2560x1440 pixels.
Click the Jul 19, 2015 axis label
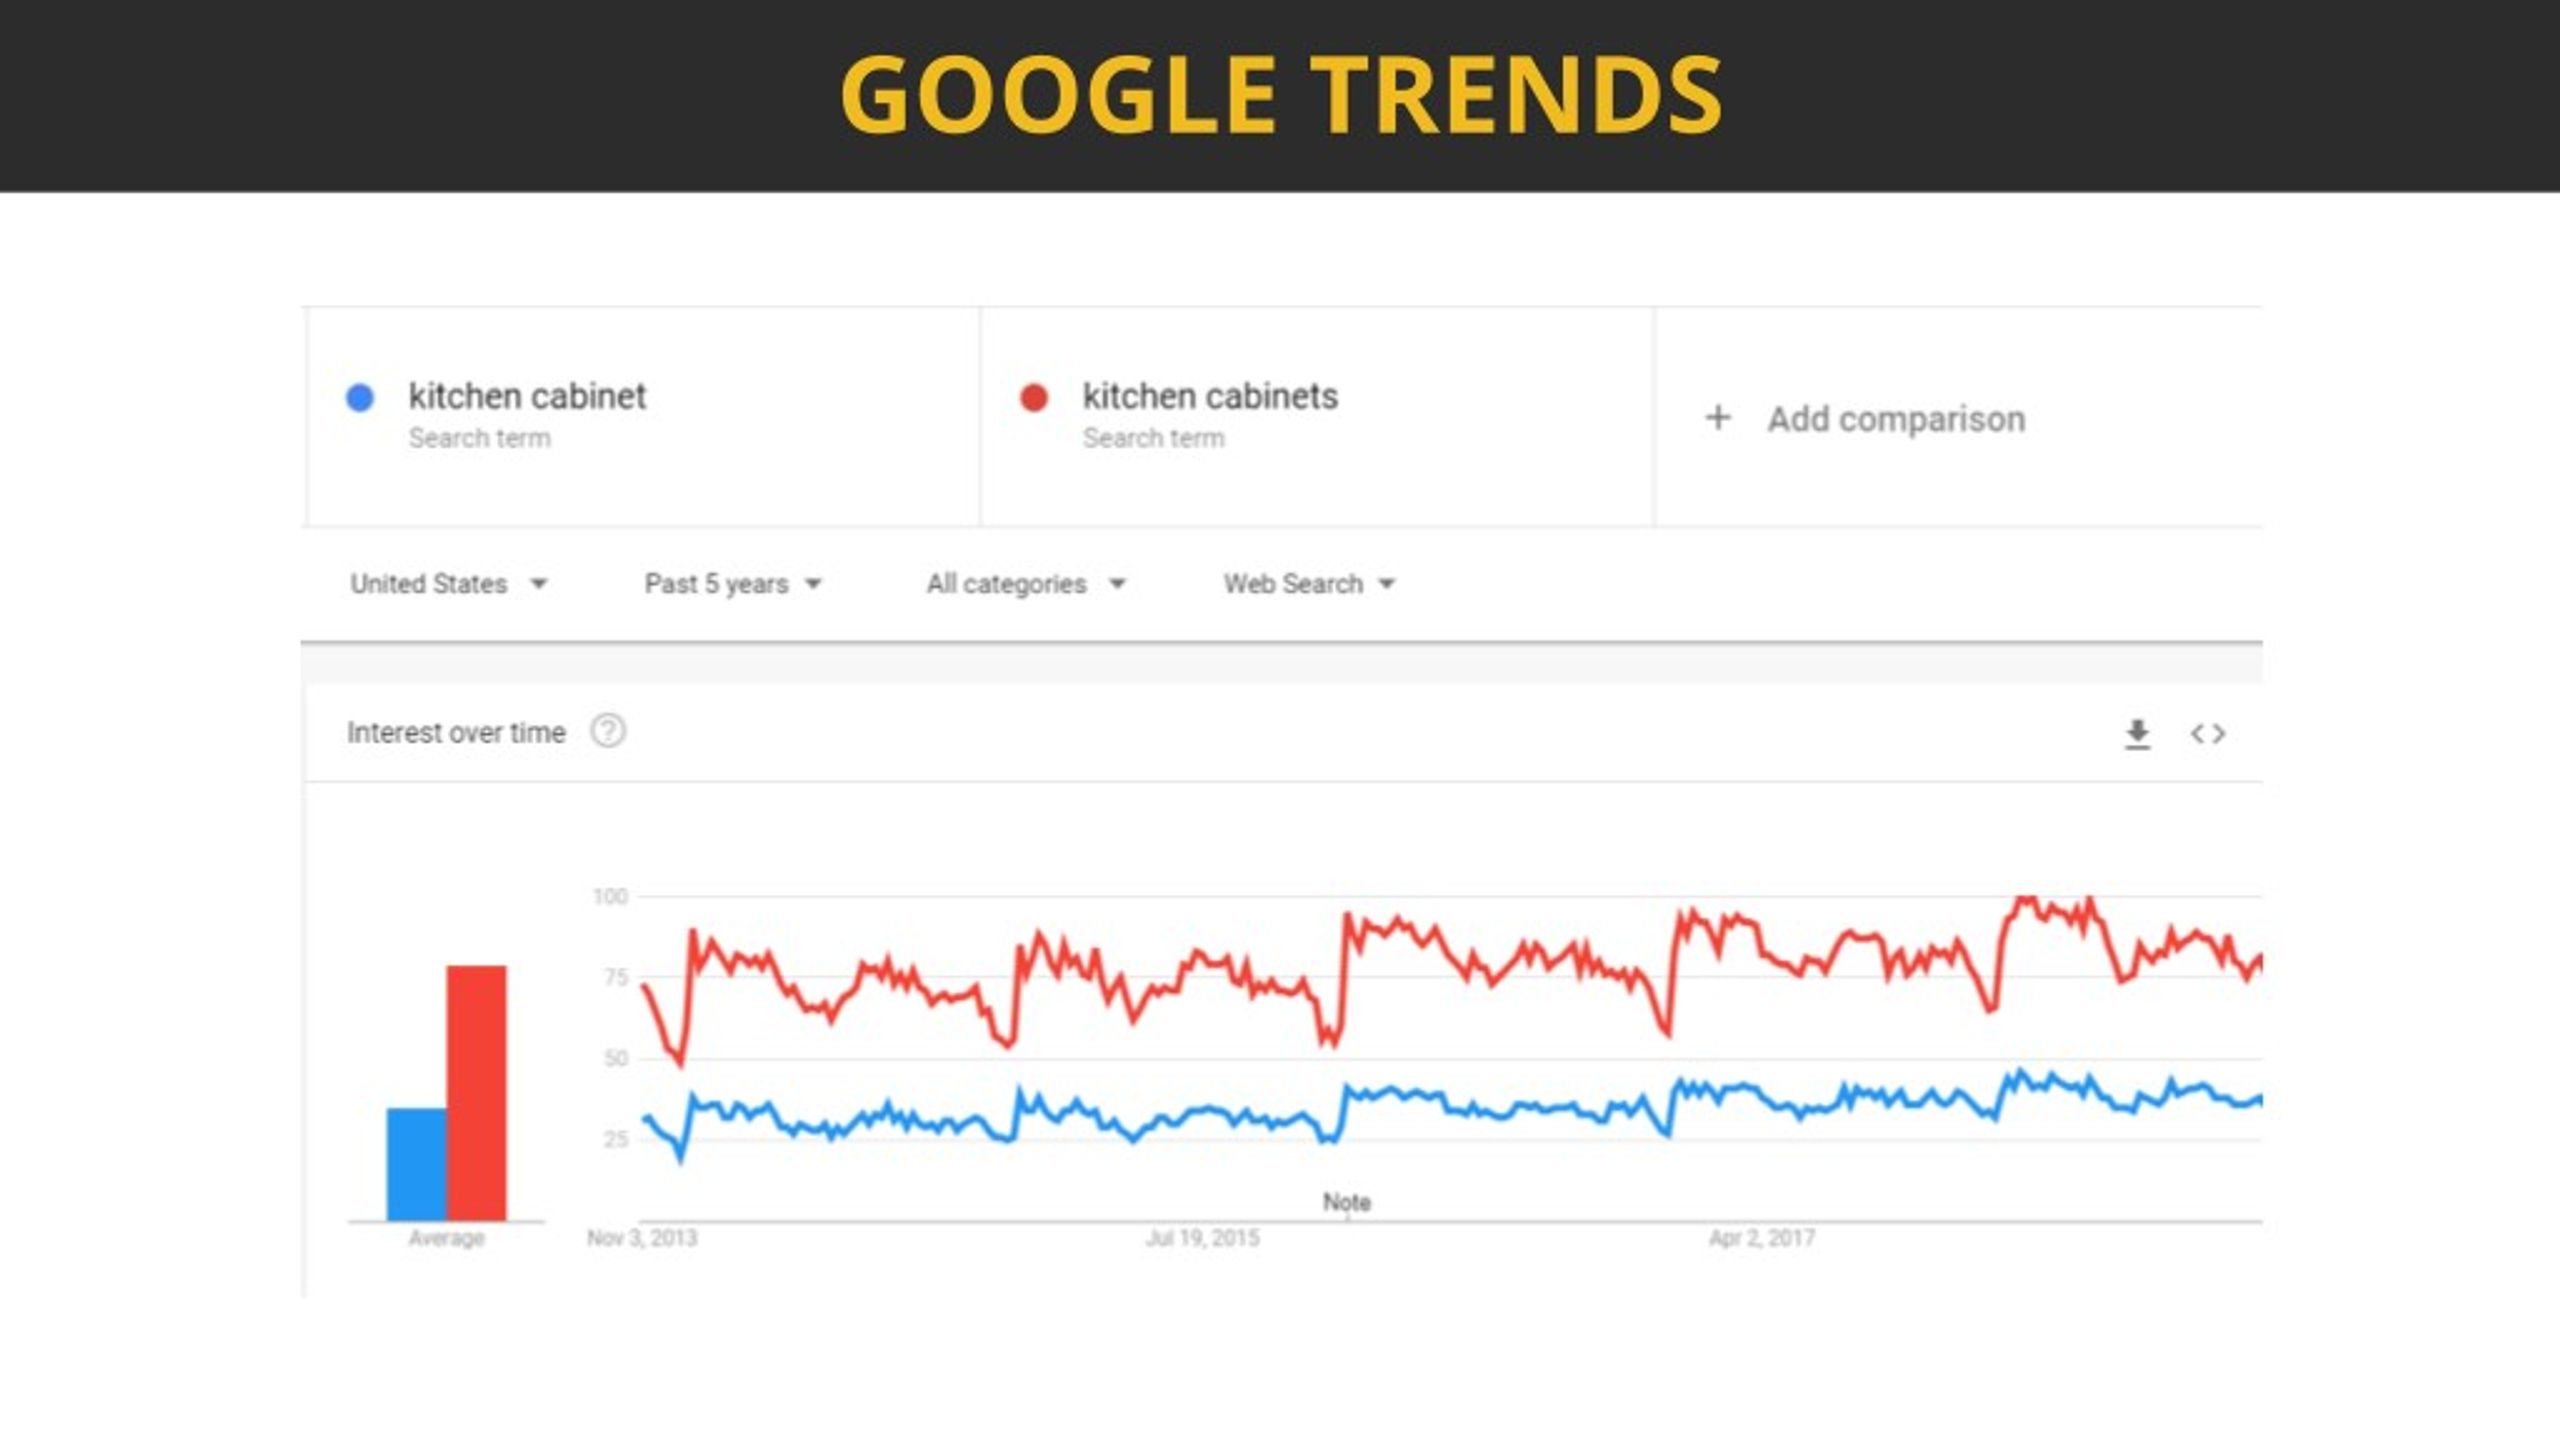[1202, 1238]
